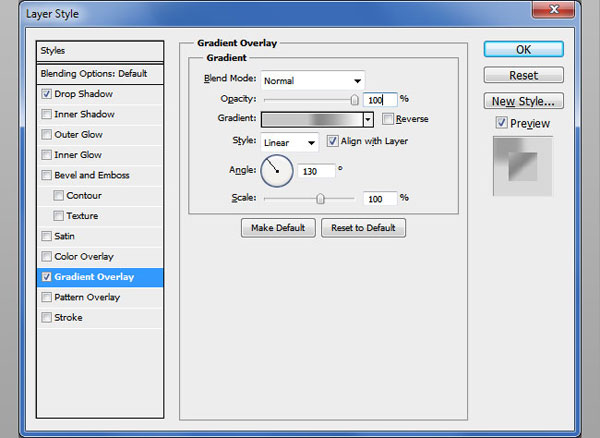
Task: Tick the Inner Shadow checkbox
Action: pos(47,114)
